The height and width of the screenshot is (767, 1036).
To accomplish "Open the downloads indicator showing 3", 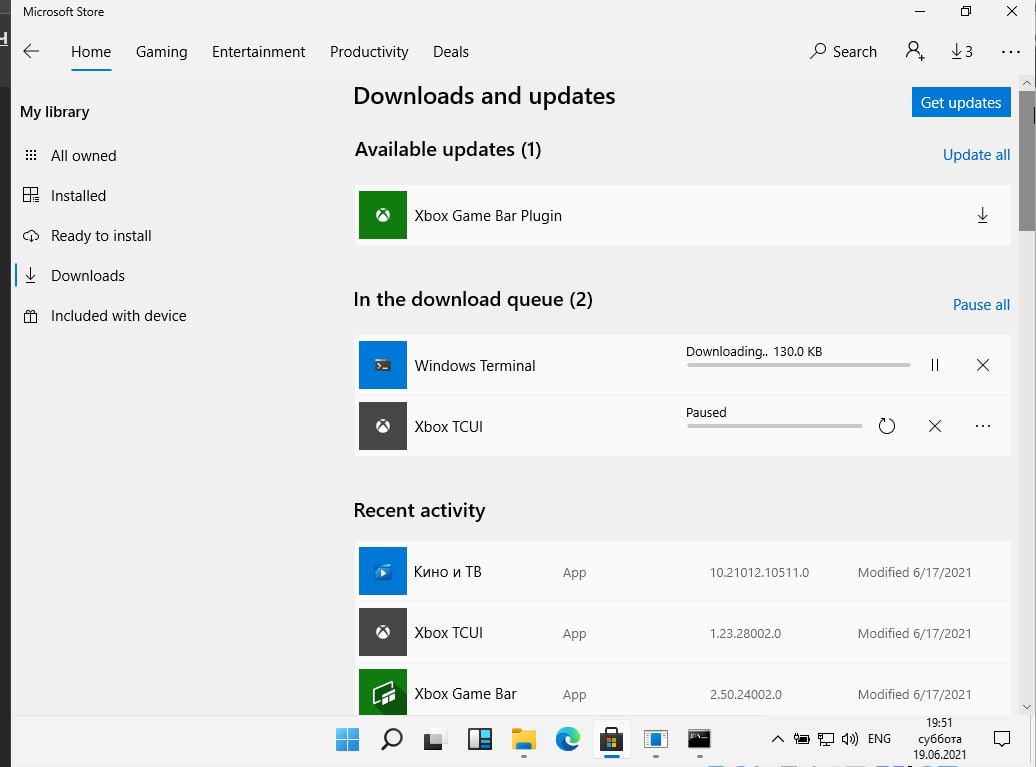I will tap(961, 52).
